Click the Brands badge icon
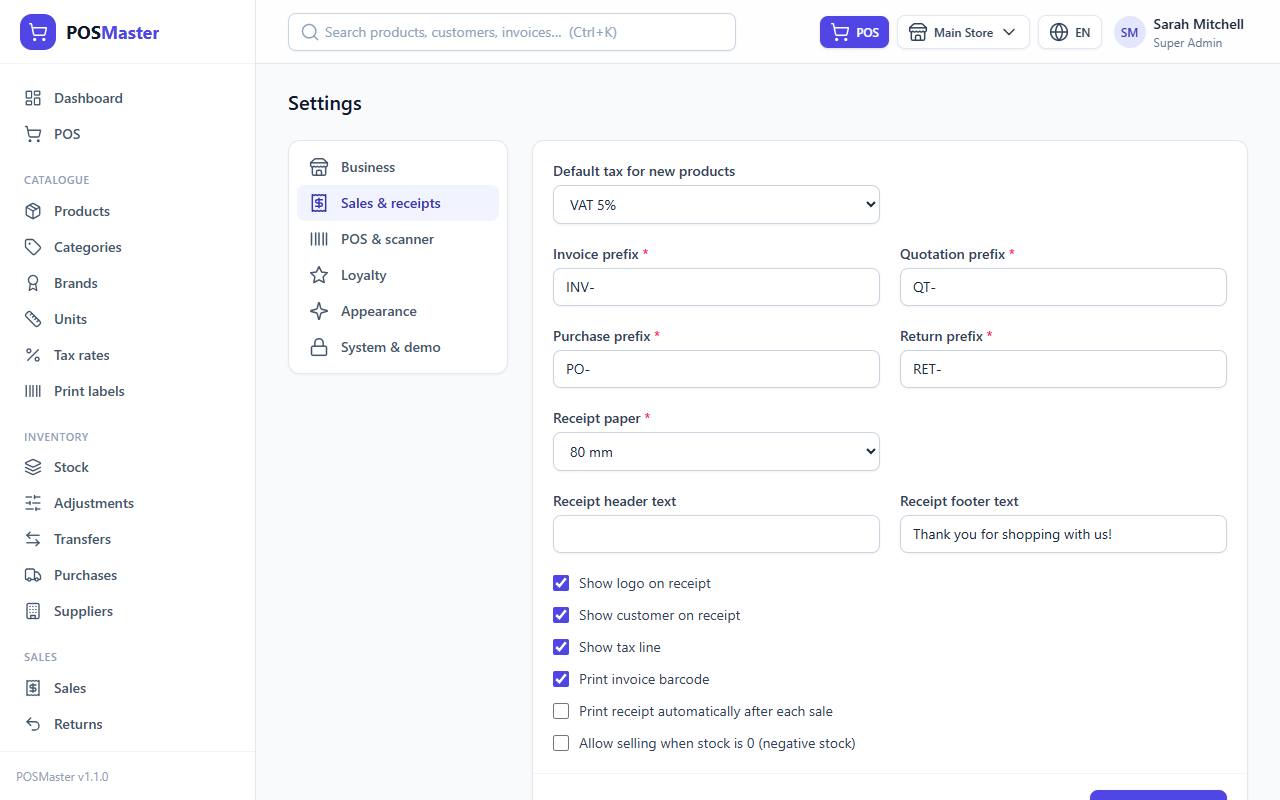The image size is (1280, 800). pos(33,283)
